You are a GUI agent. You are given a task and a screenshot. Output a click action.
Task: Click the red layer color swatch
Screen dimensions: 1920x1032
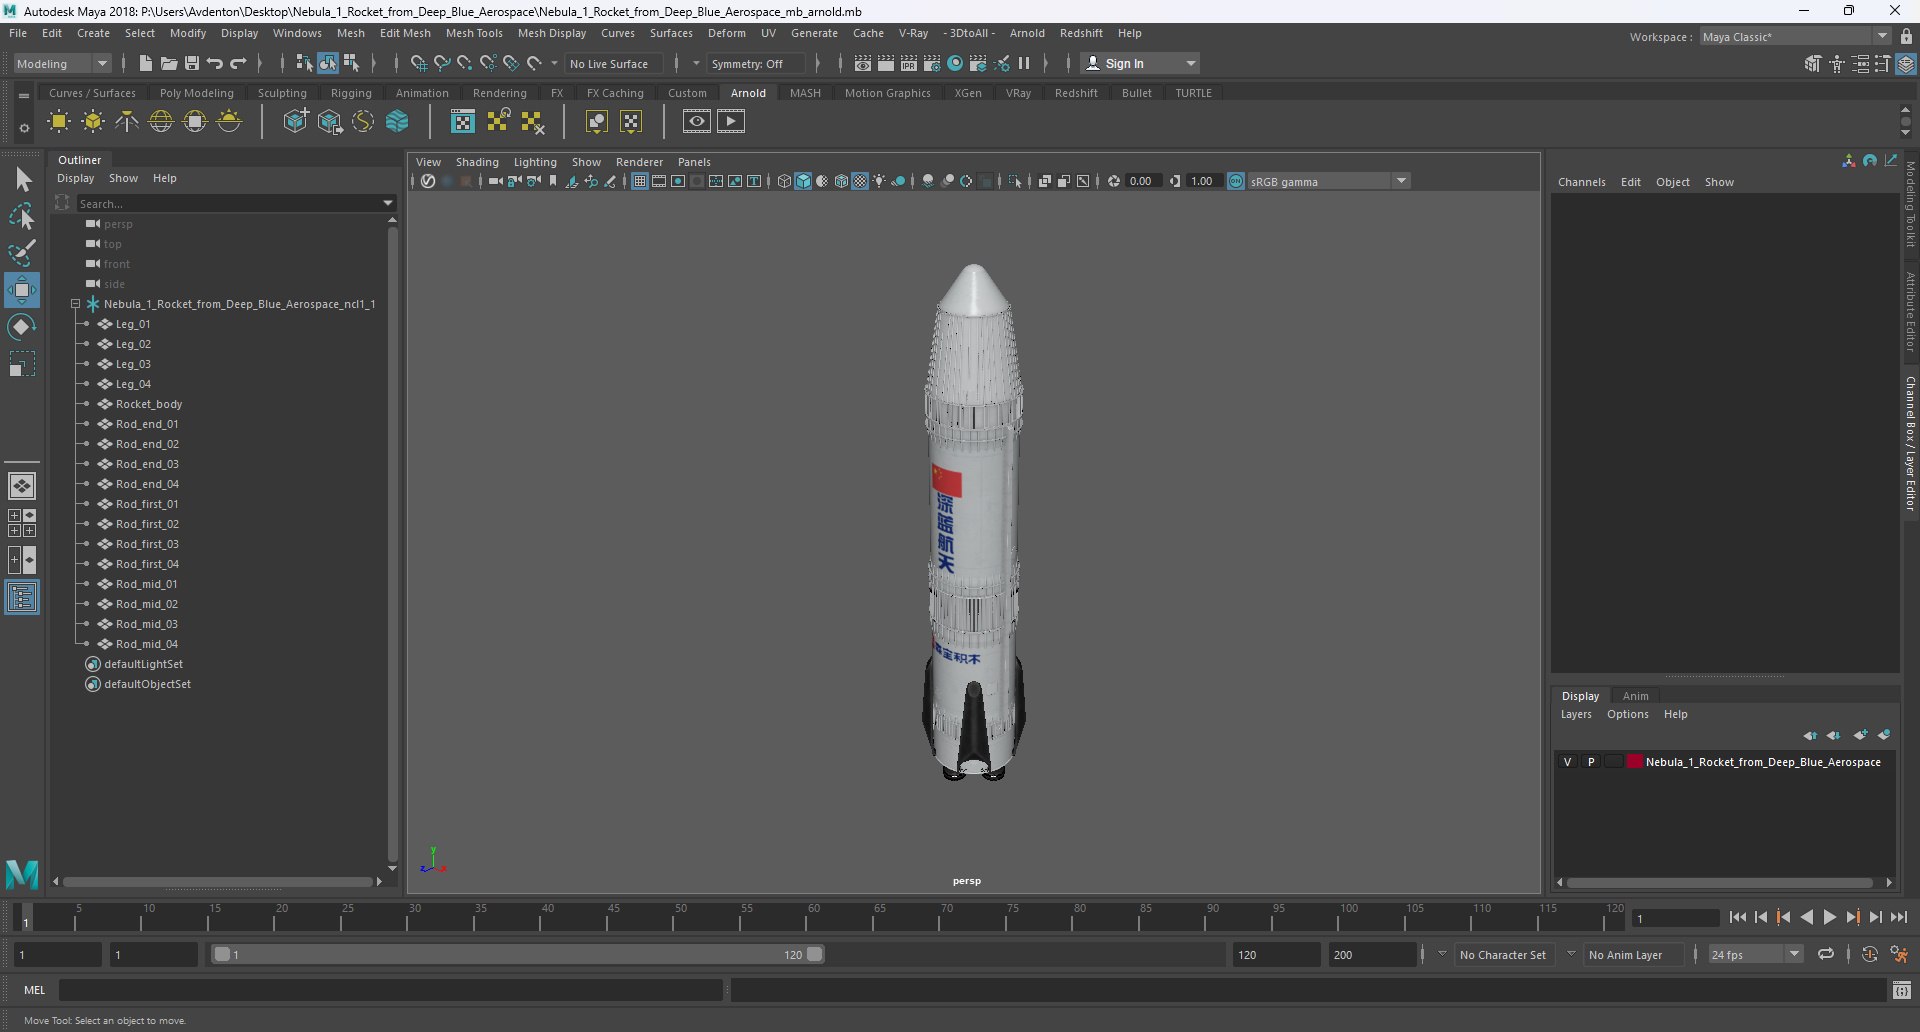point(1635,762)
